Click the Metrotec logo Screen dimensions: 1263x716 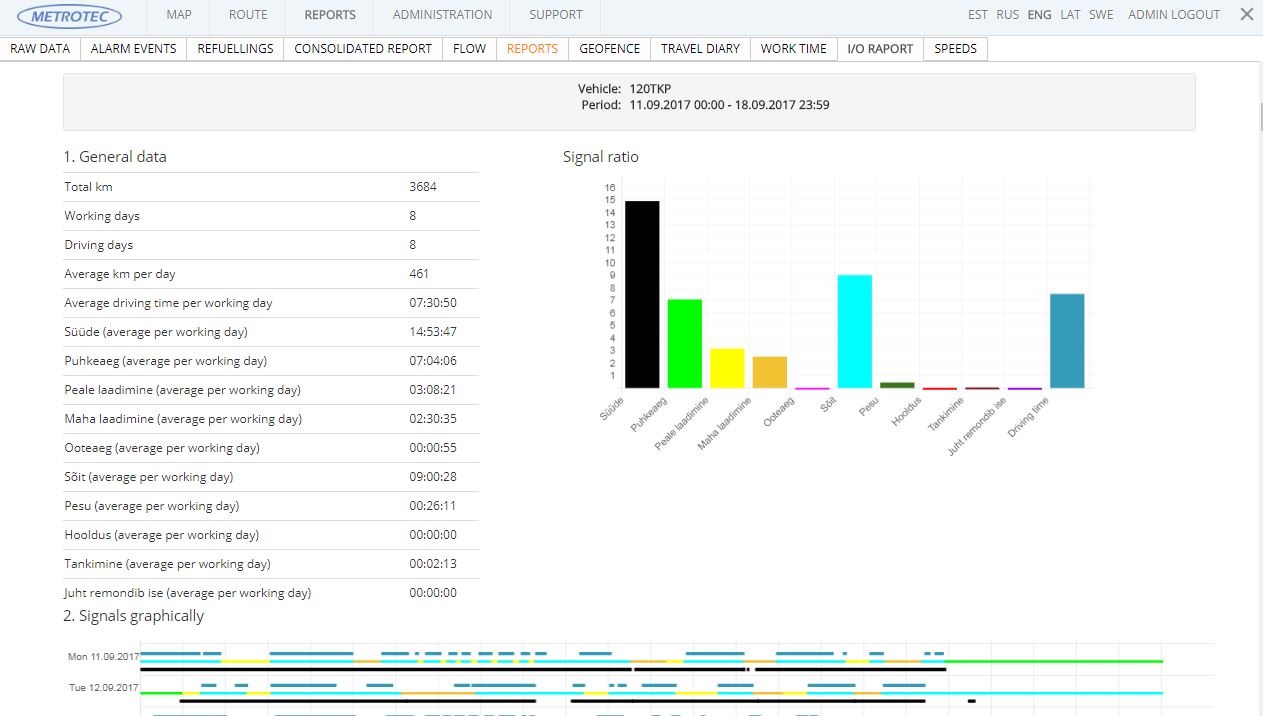coord(76,16)
